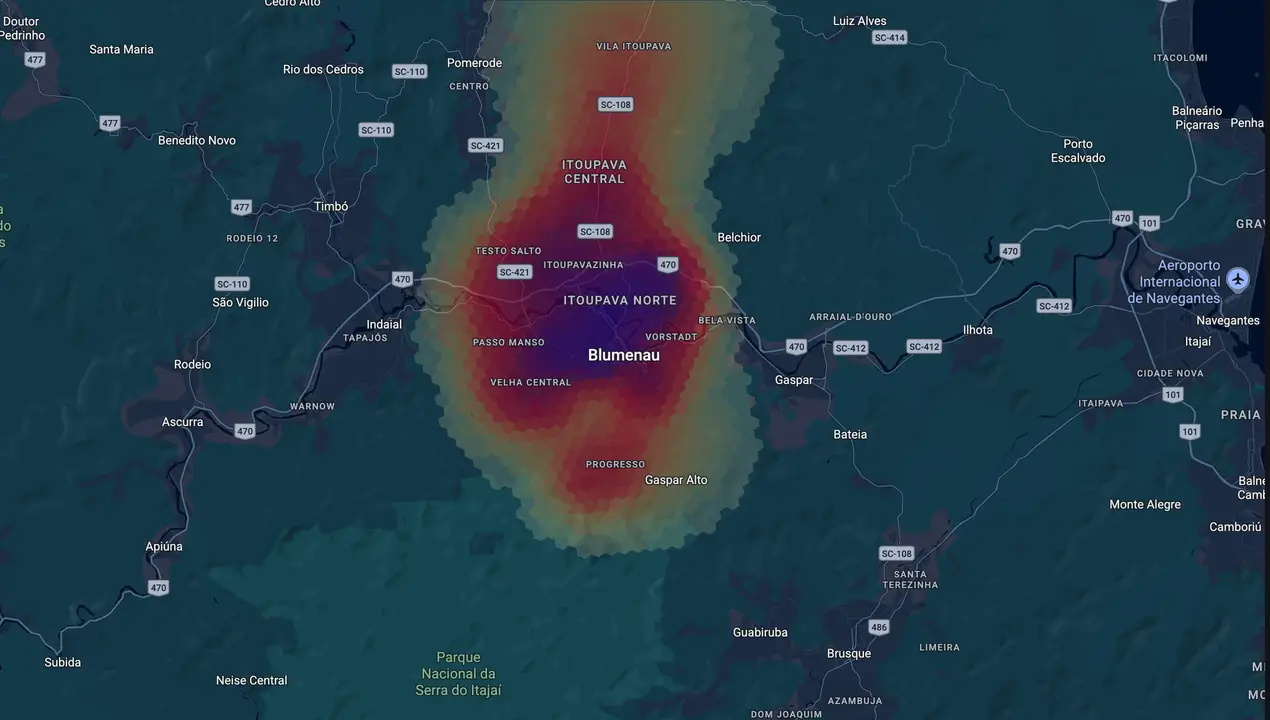This screenshot has height=720, width=1270.
Task: Click the Progresso label
Action: pyautogui.click(x=615, y=464)
